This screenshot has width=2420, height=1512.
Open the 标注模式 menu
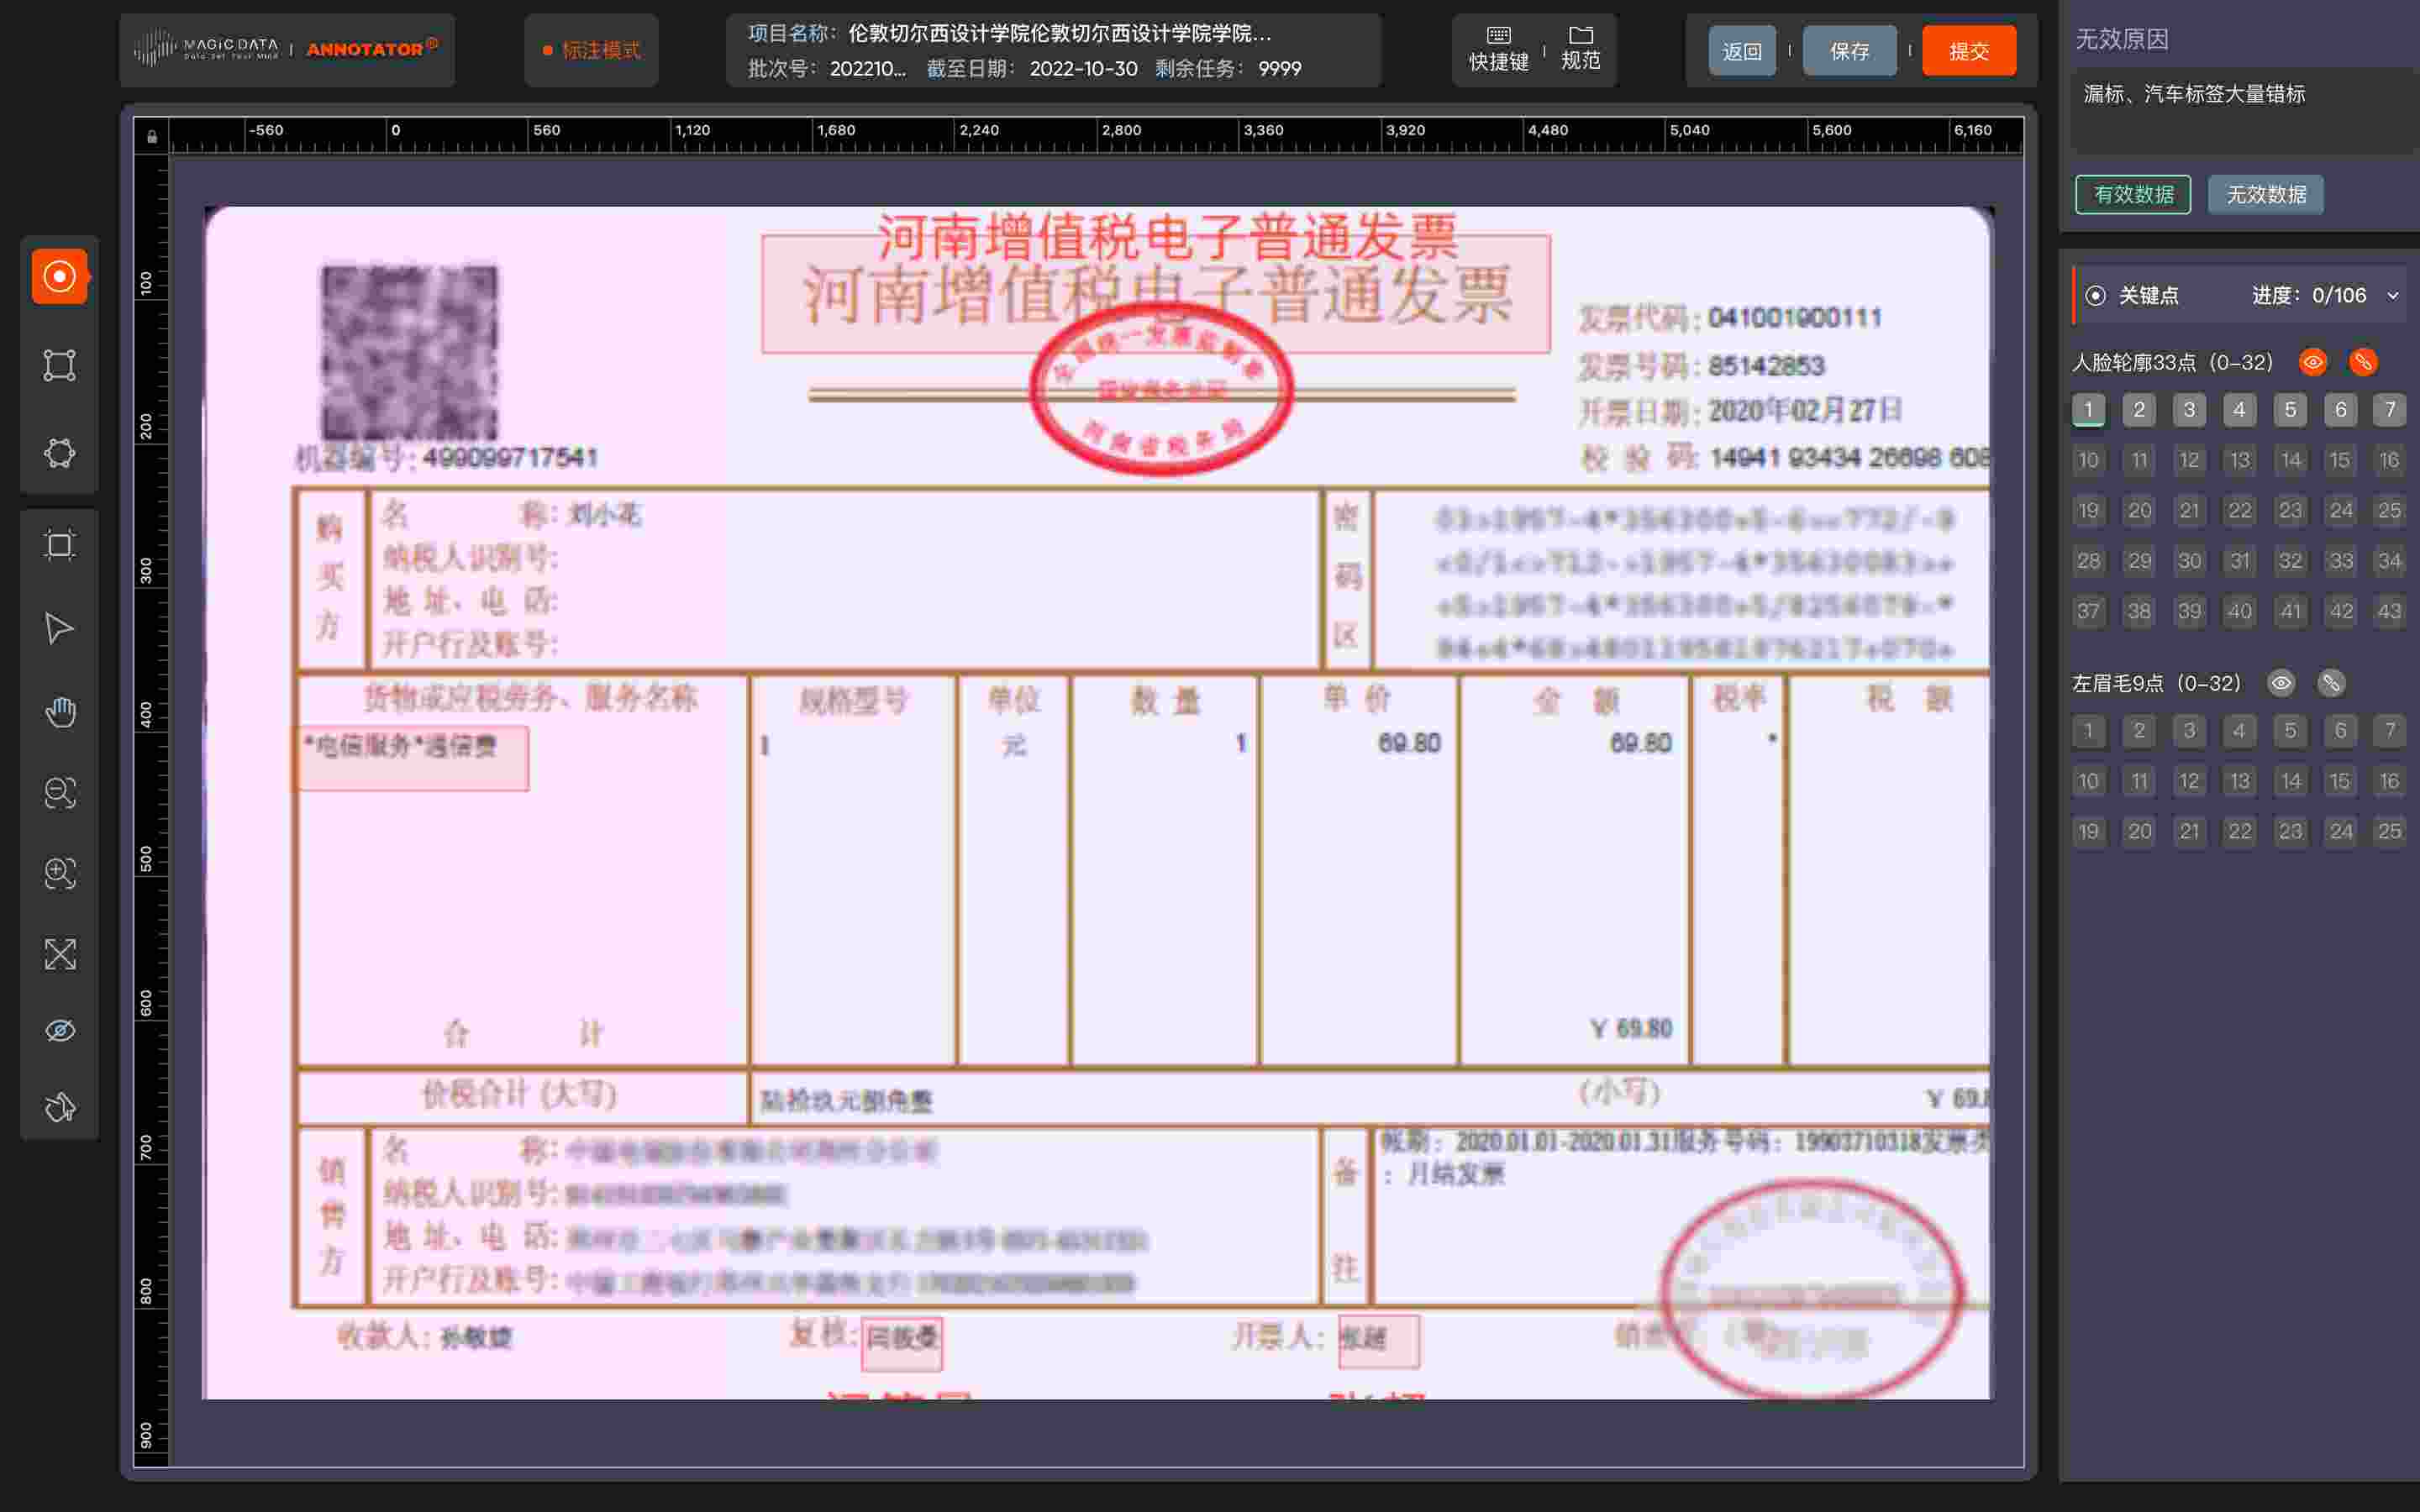pos(591,50)
